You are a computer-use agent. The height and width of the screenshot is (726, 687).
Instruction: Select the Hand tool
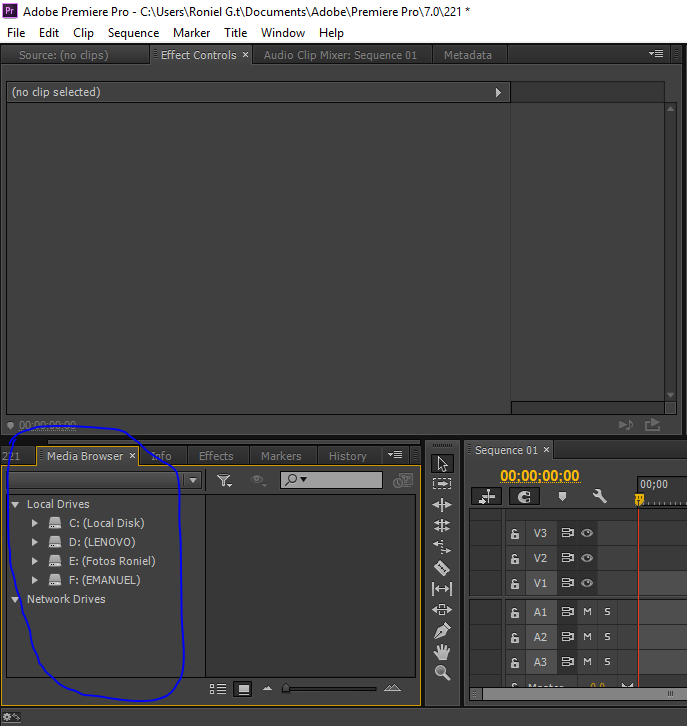(442, 652)
